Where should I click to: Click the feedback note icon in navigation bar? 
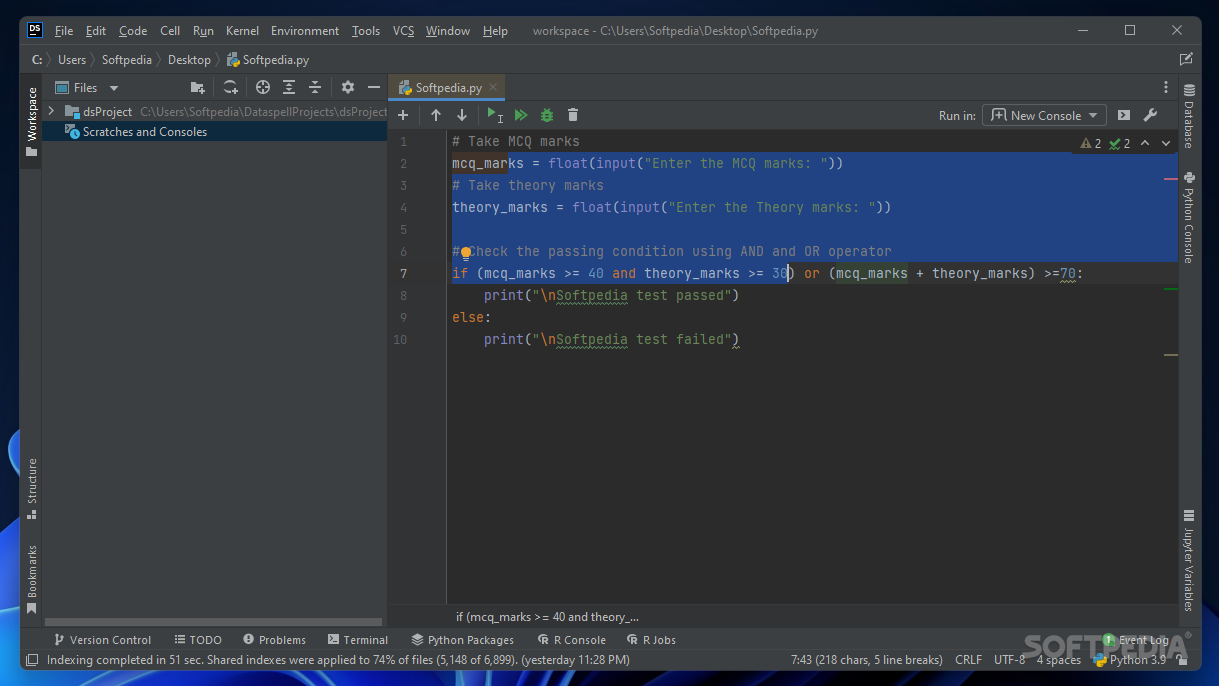(x=1186, y=60)
